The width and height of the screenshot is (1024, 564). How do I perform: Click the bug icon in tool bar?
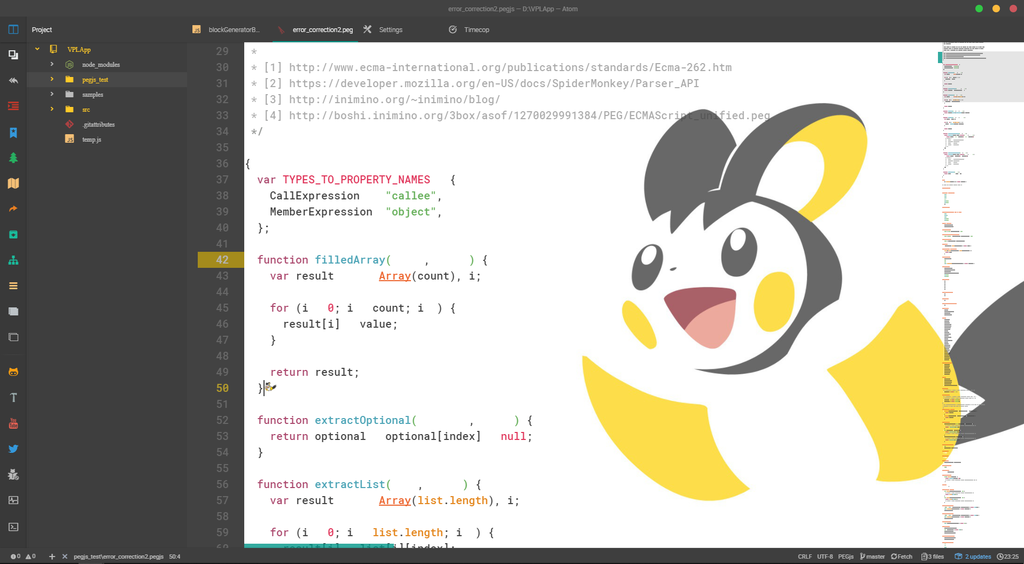click(13, 475)
